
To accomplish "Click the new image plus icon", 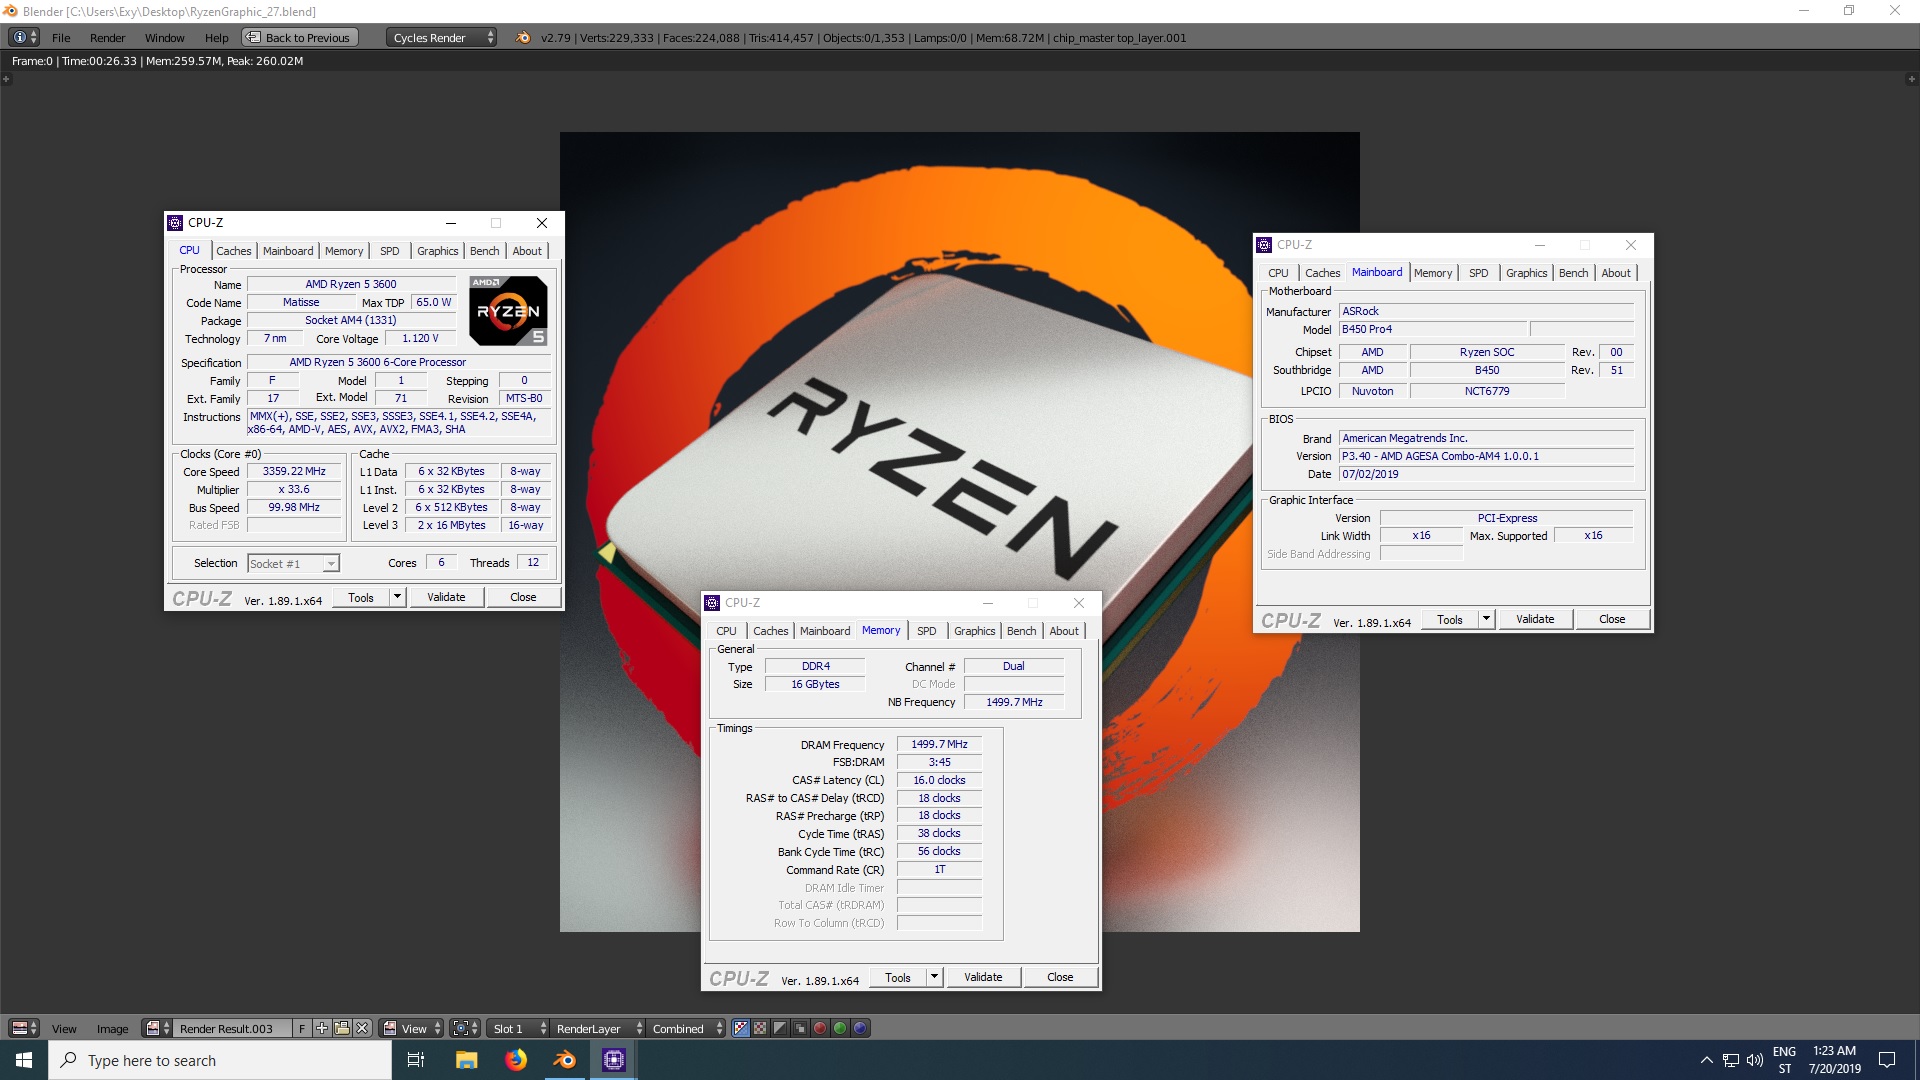I will tap(322, 1028).
